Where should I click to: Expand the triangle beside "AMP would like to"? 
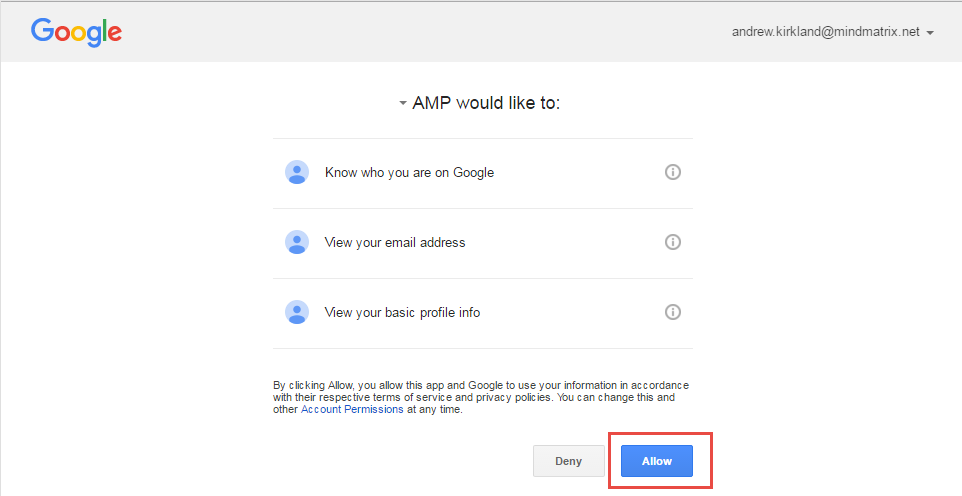402,103
